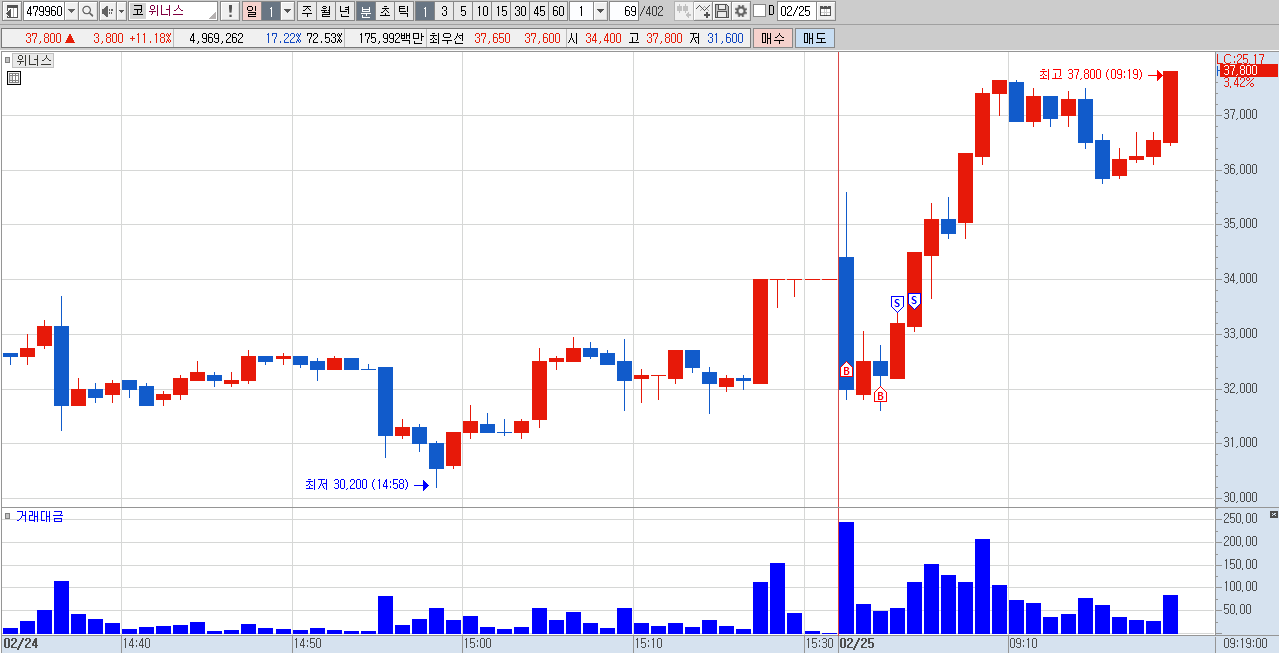The image size is (1279, 653).
Task: Open chart settings gear icon
Action: (741, 11)
